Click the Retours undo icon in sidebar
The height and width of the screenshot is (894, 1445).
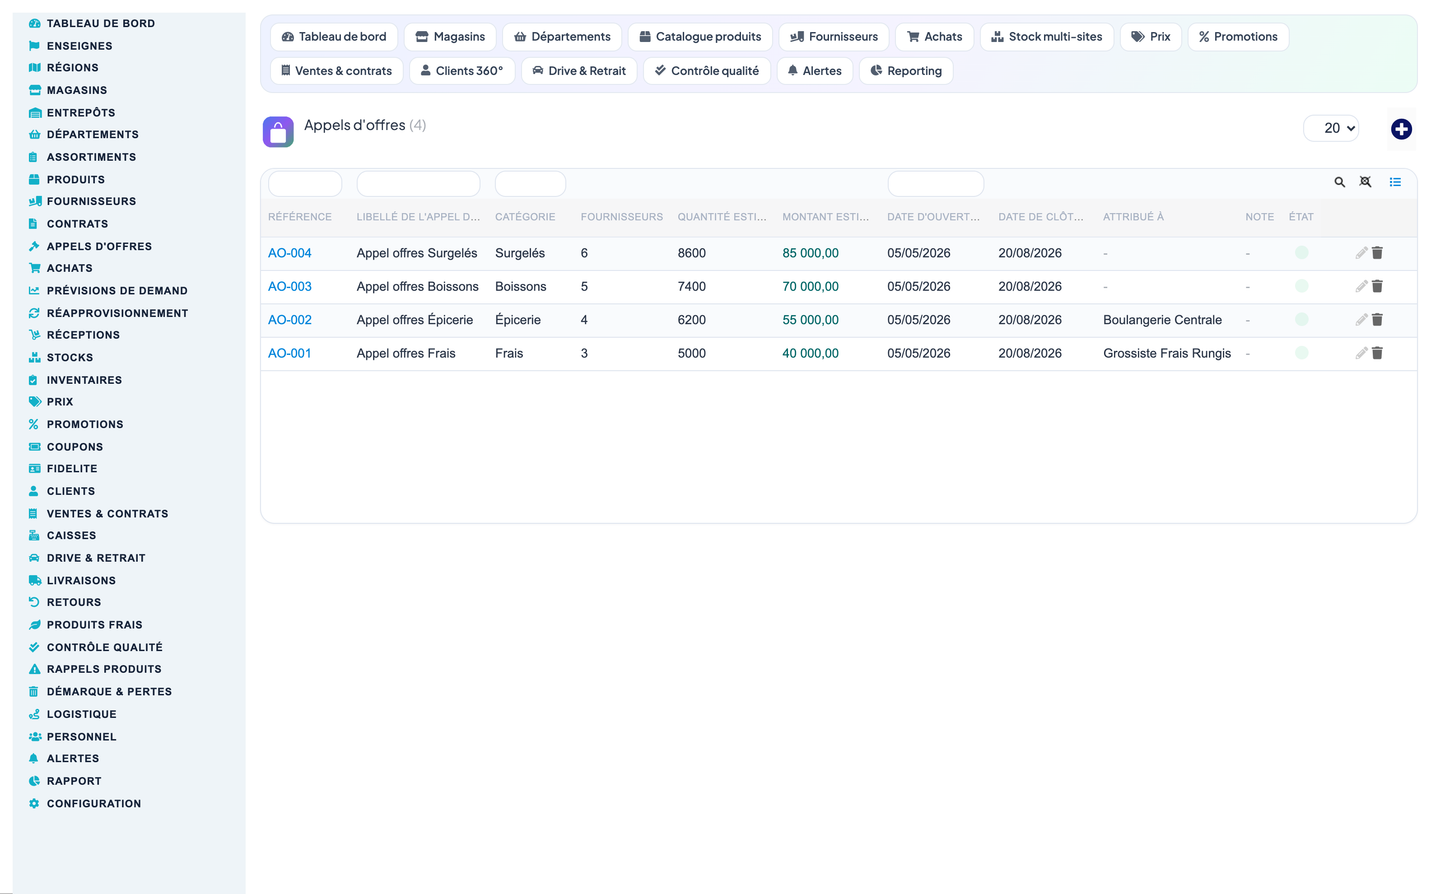point(34,602)
